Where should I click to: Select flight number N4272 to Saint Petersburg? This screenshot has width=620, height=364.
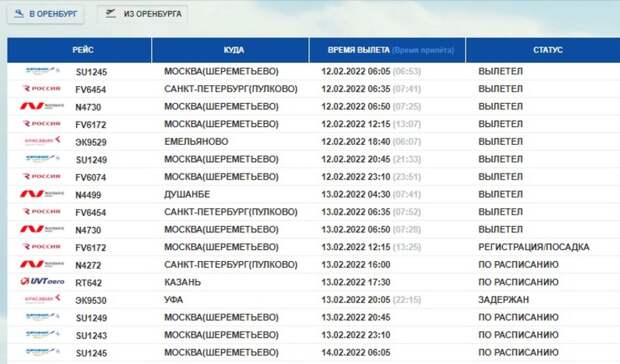point(88,265)
